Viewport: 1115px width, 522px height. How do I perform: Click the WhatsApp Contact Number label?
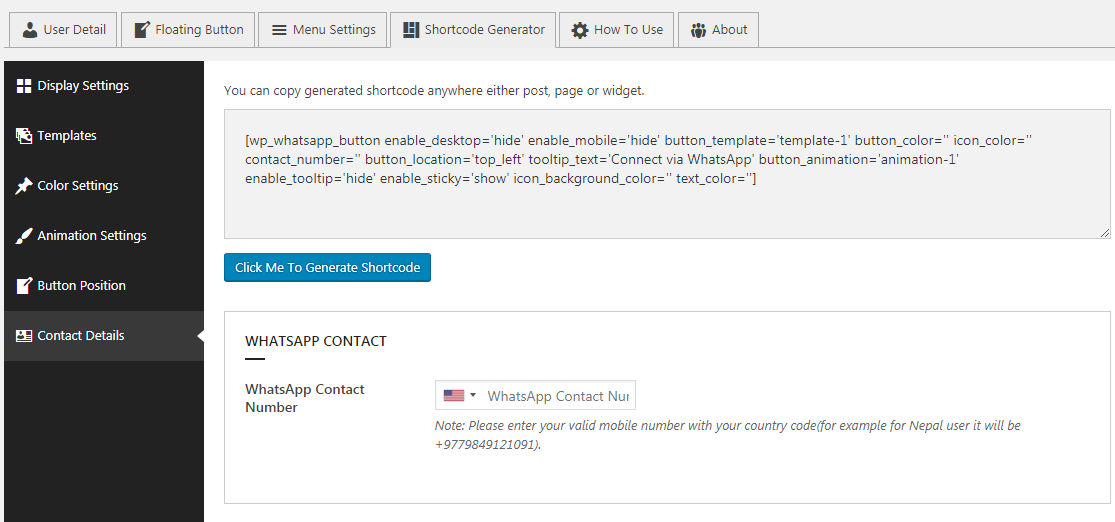coord(304,398)
